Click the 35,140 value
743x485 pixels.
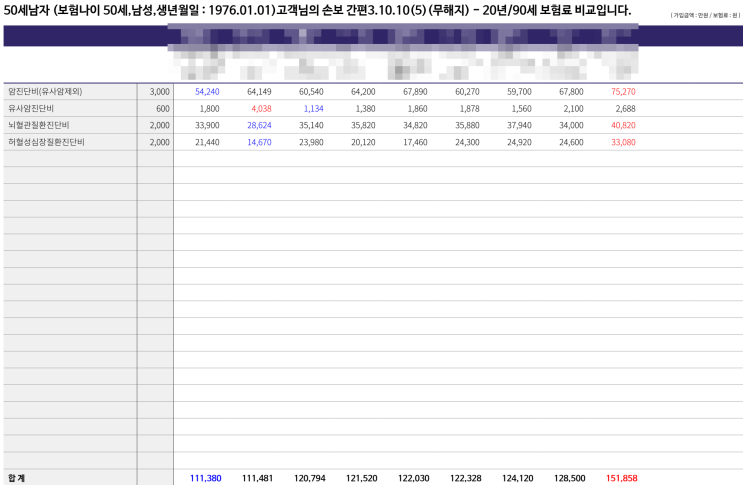tap(311, 126)
